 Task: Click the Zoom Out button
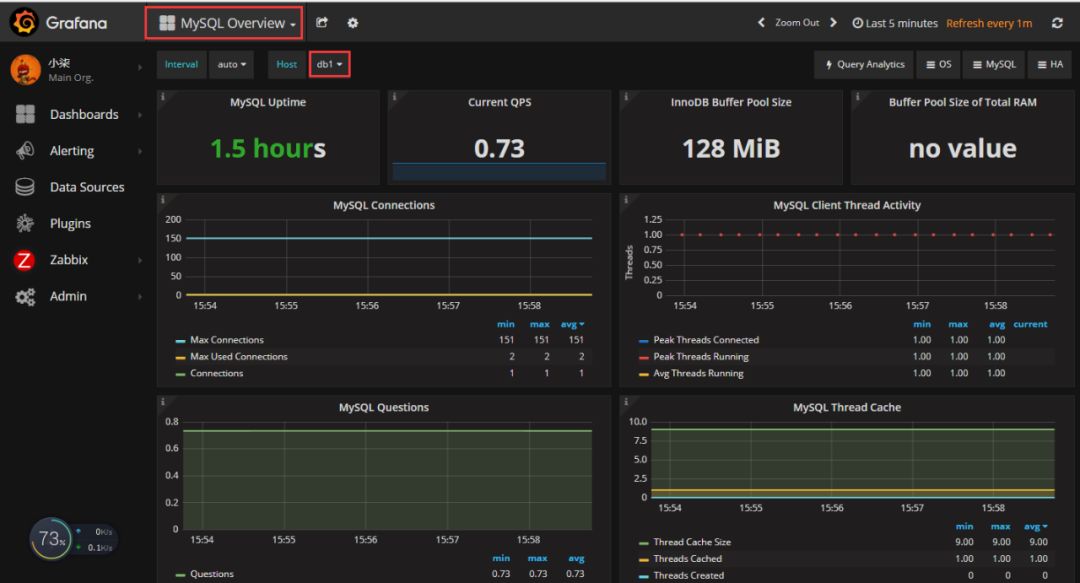(796, 23)
